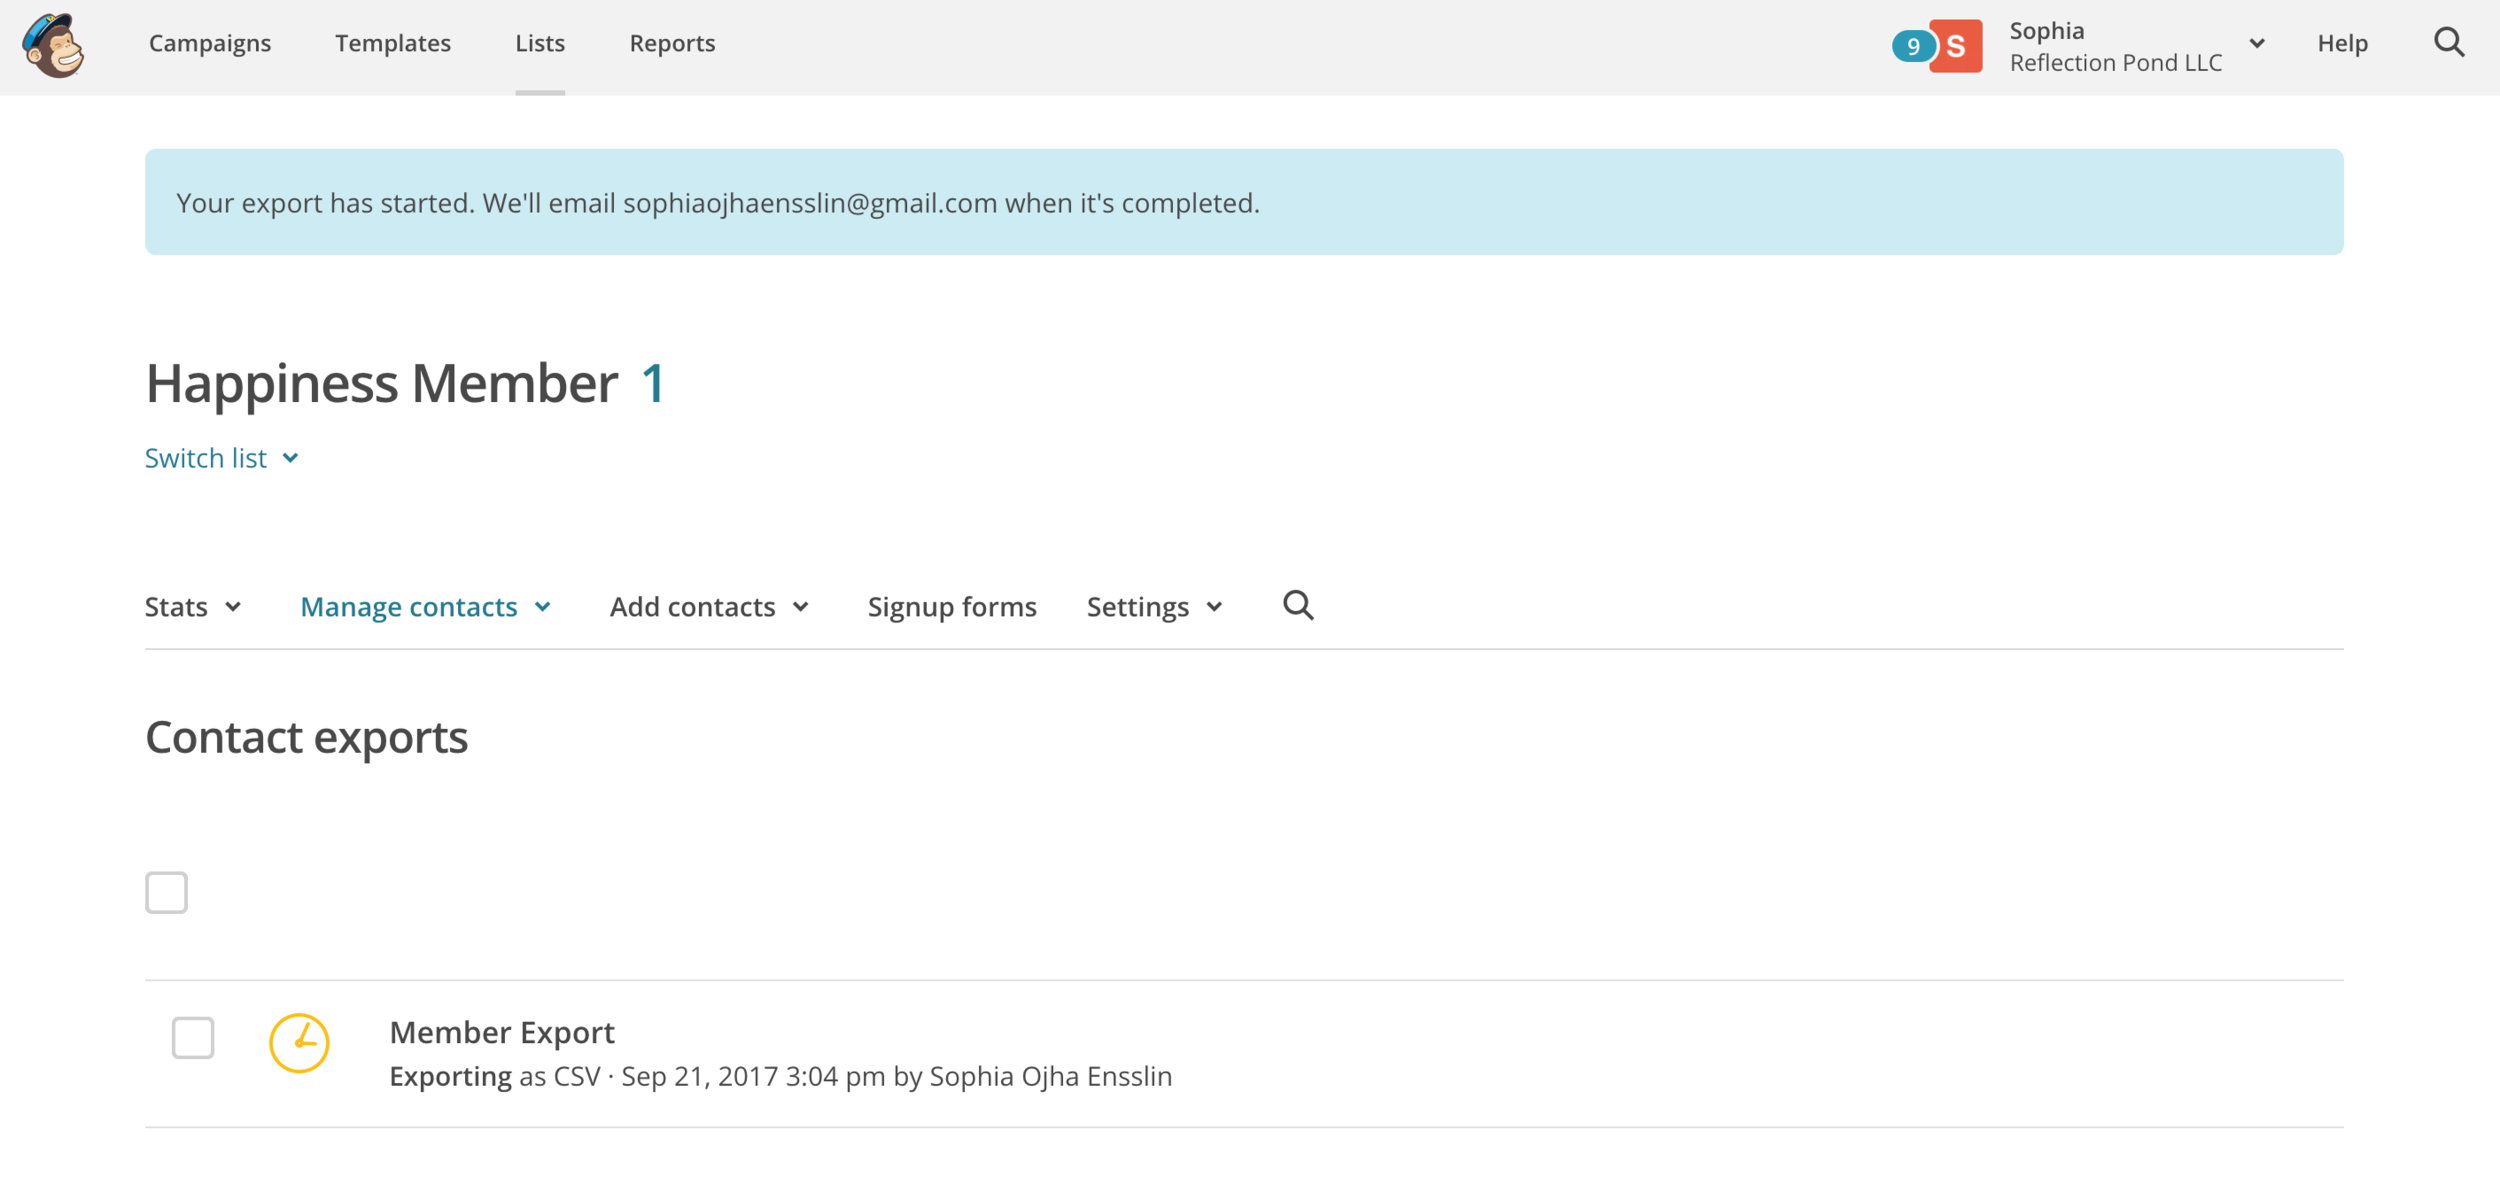Open the Manage contacts dropdown
This screenshot has width=2500, height=1192.
pos(426,607)
